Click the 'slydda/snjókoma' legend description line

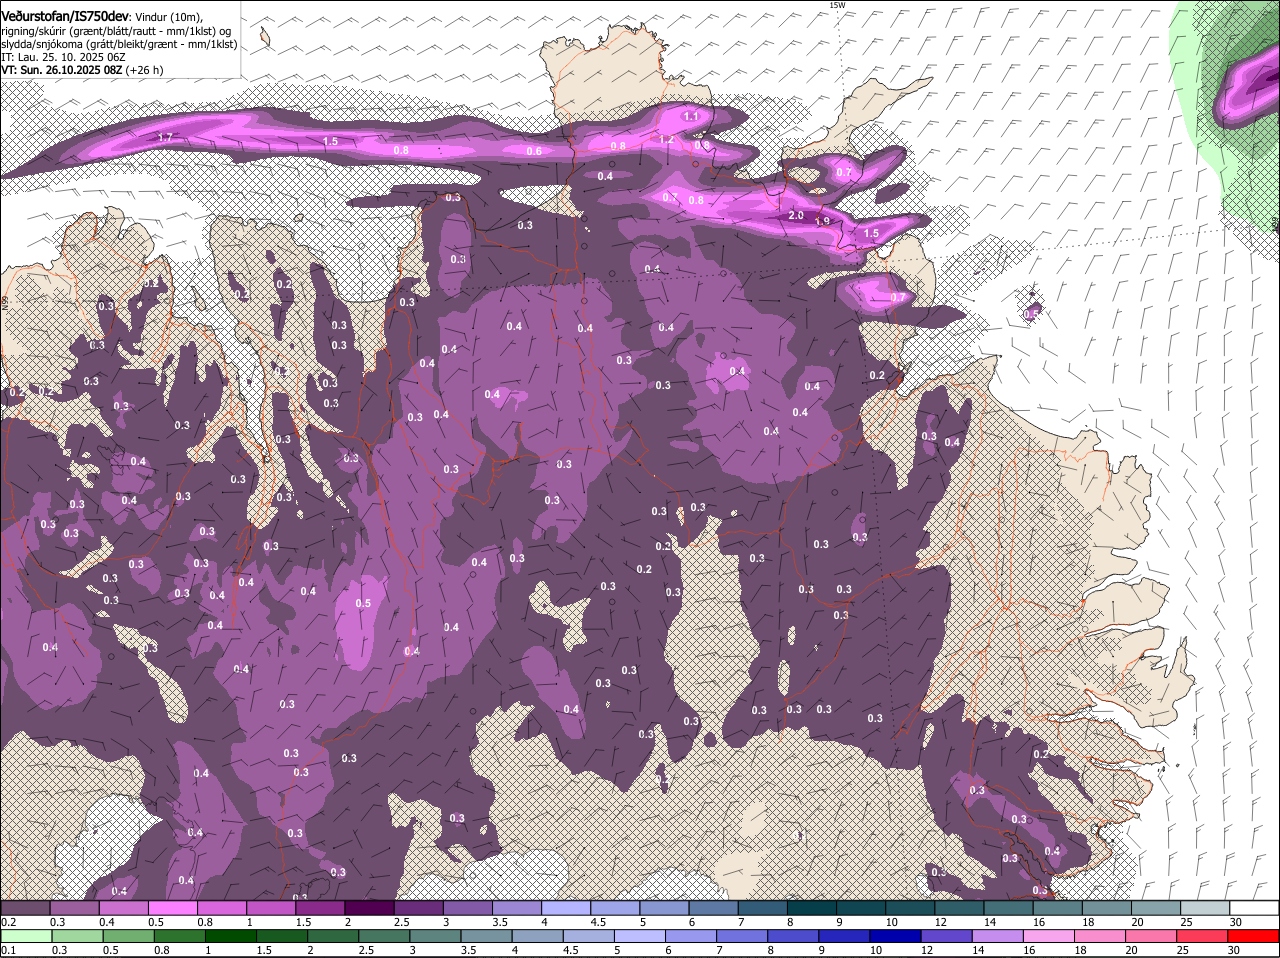(x=119, y=44)
